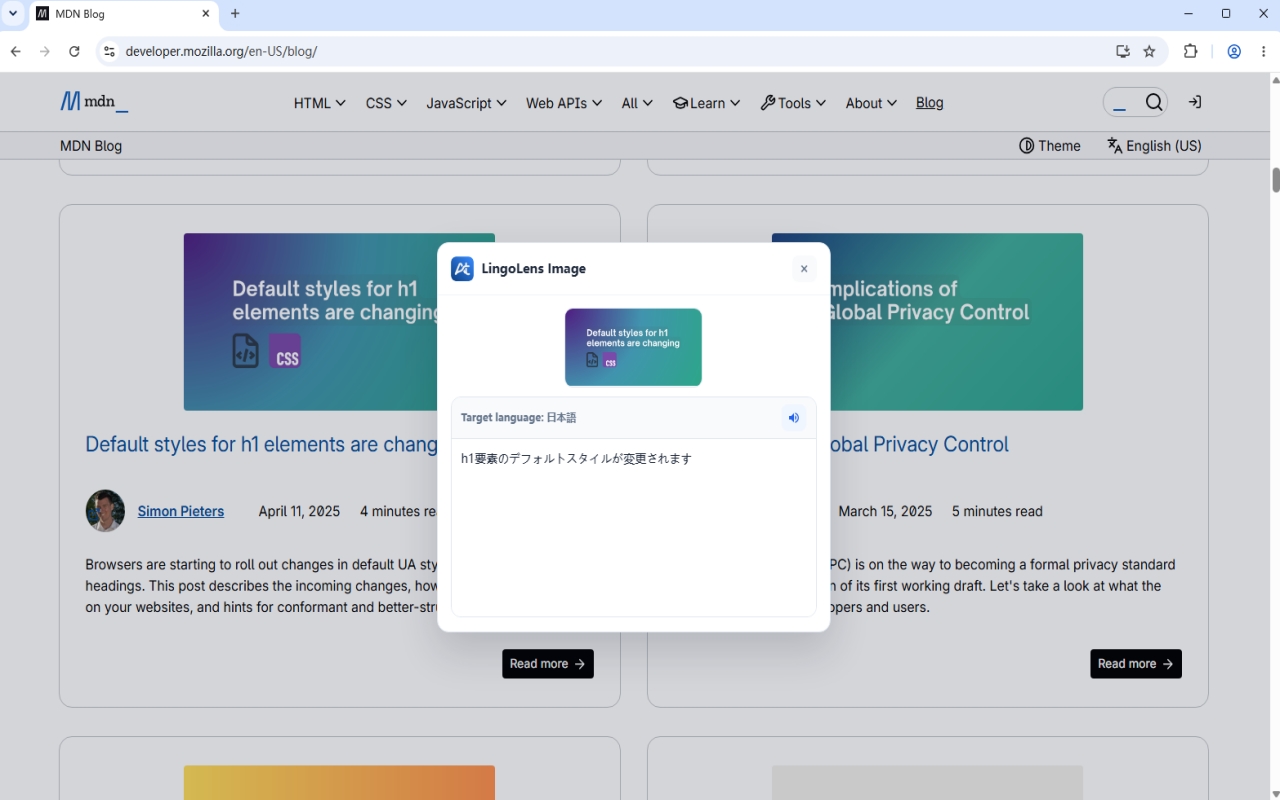Open the English (US) language selector
This screenshot has width=1280, height=800.
(x=1154, y=146)
